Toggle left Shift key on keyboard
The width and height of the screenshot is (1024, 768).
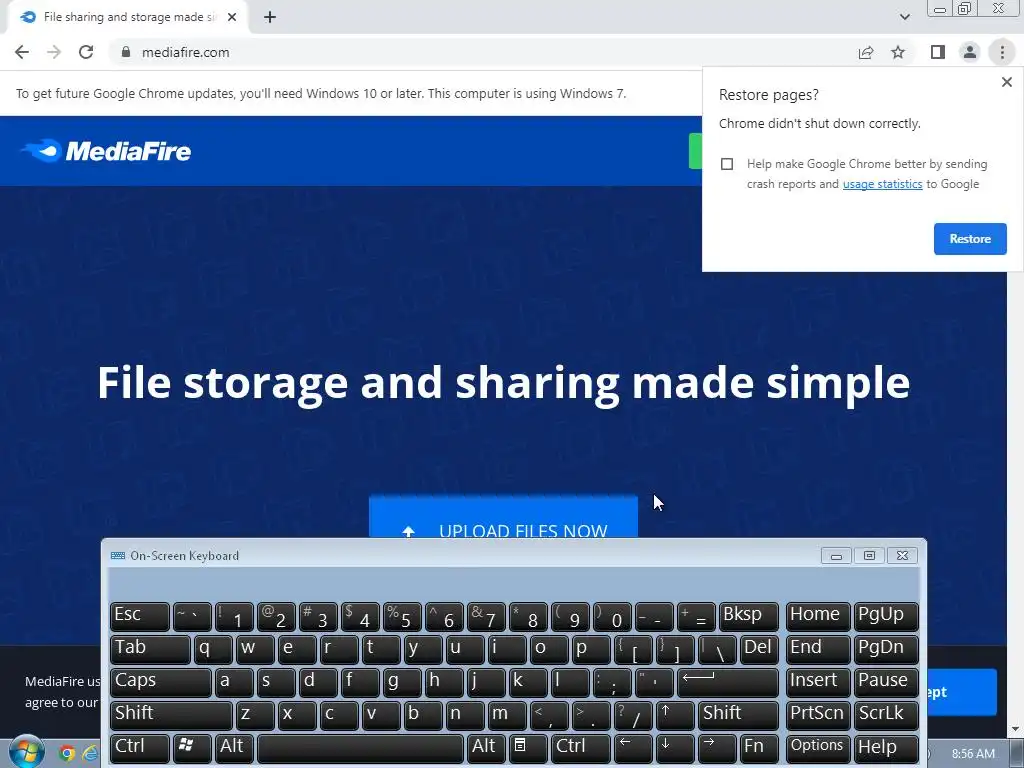[x=171, y=714]
